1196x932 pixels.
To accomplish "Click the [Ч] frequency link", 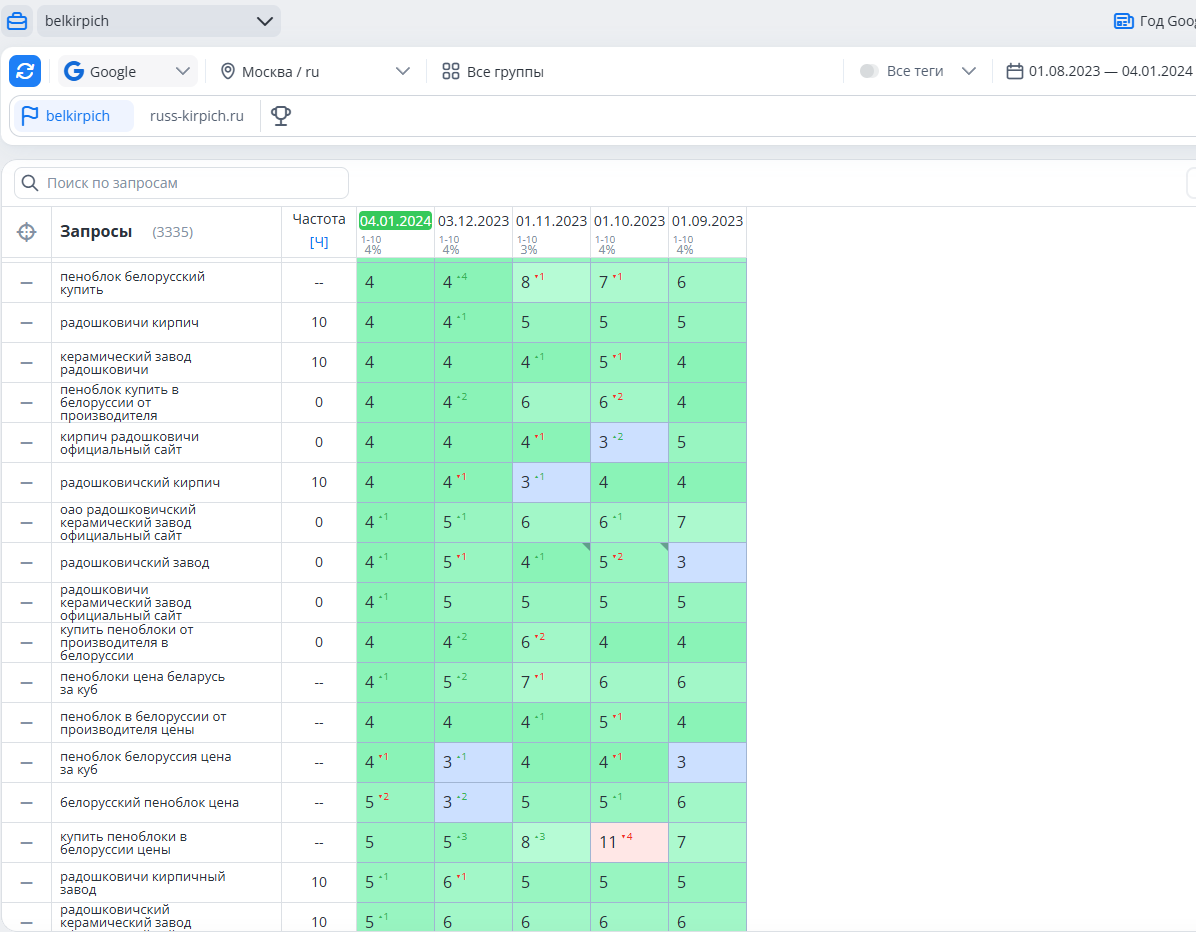I will tap(319, 242).
